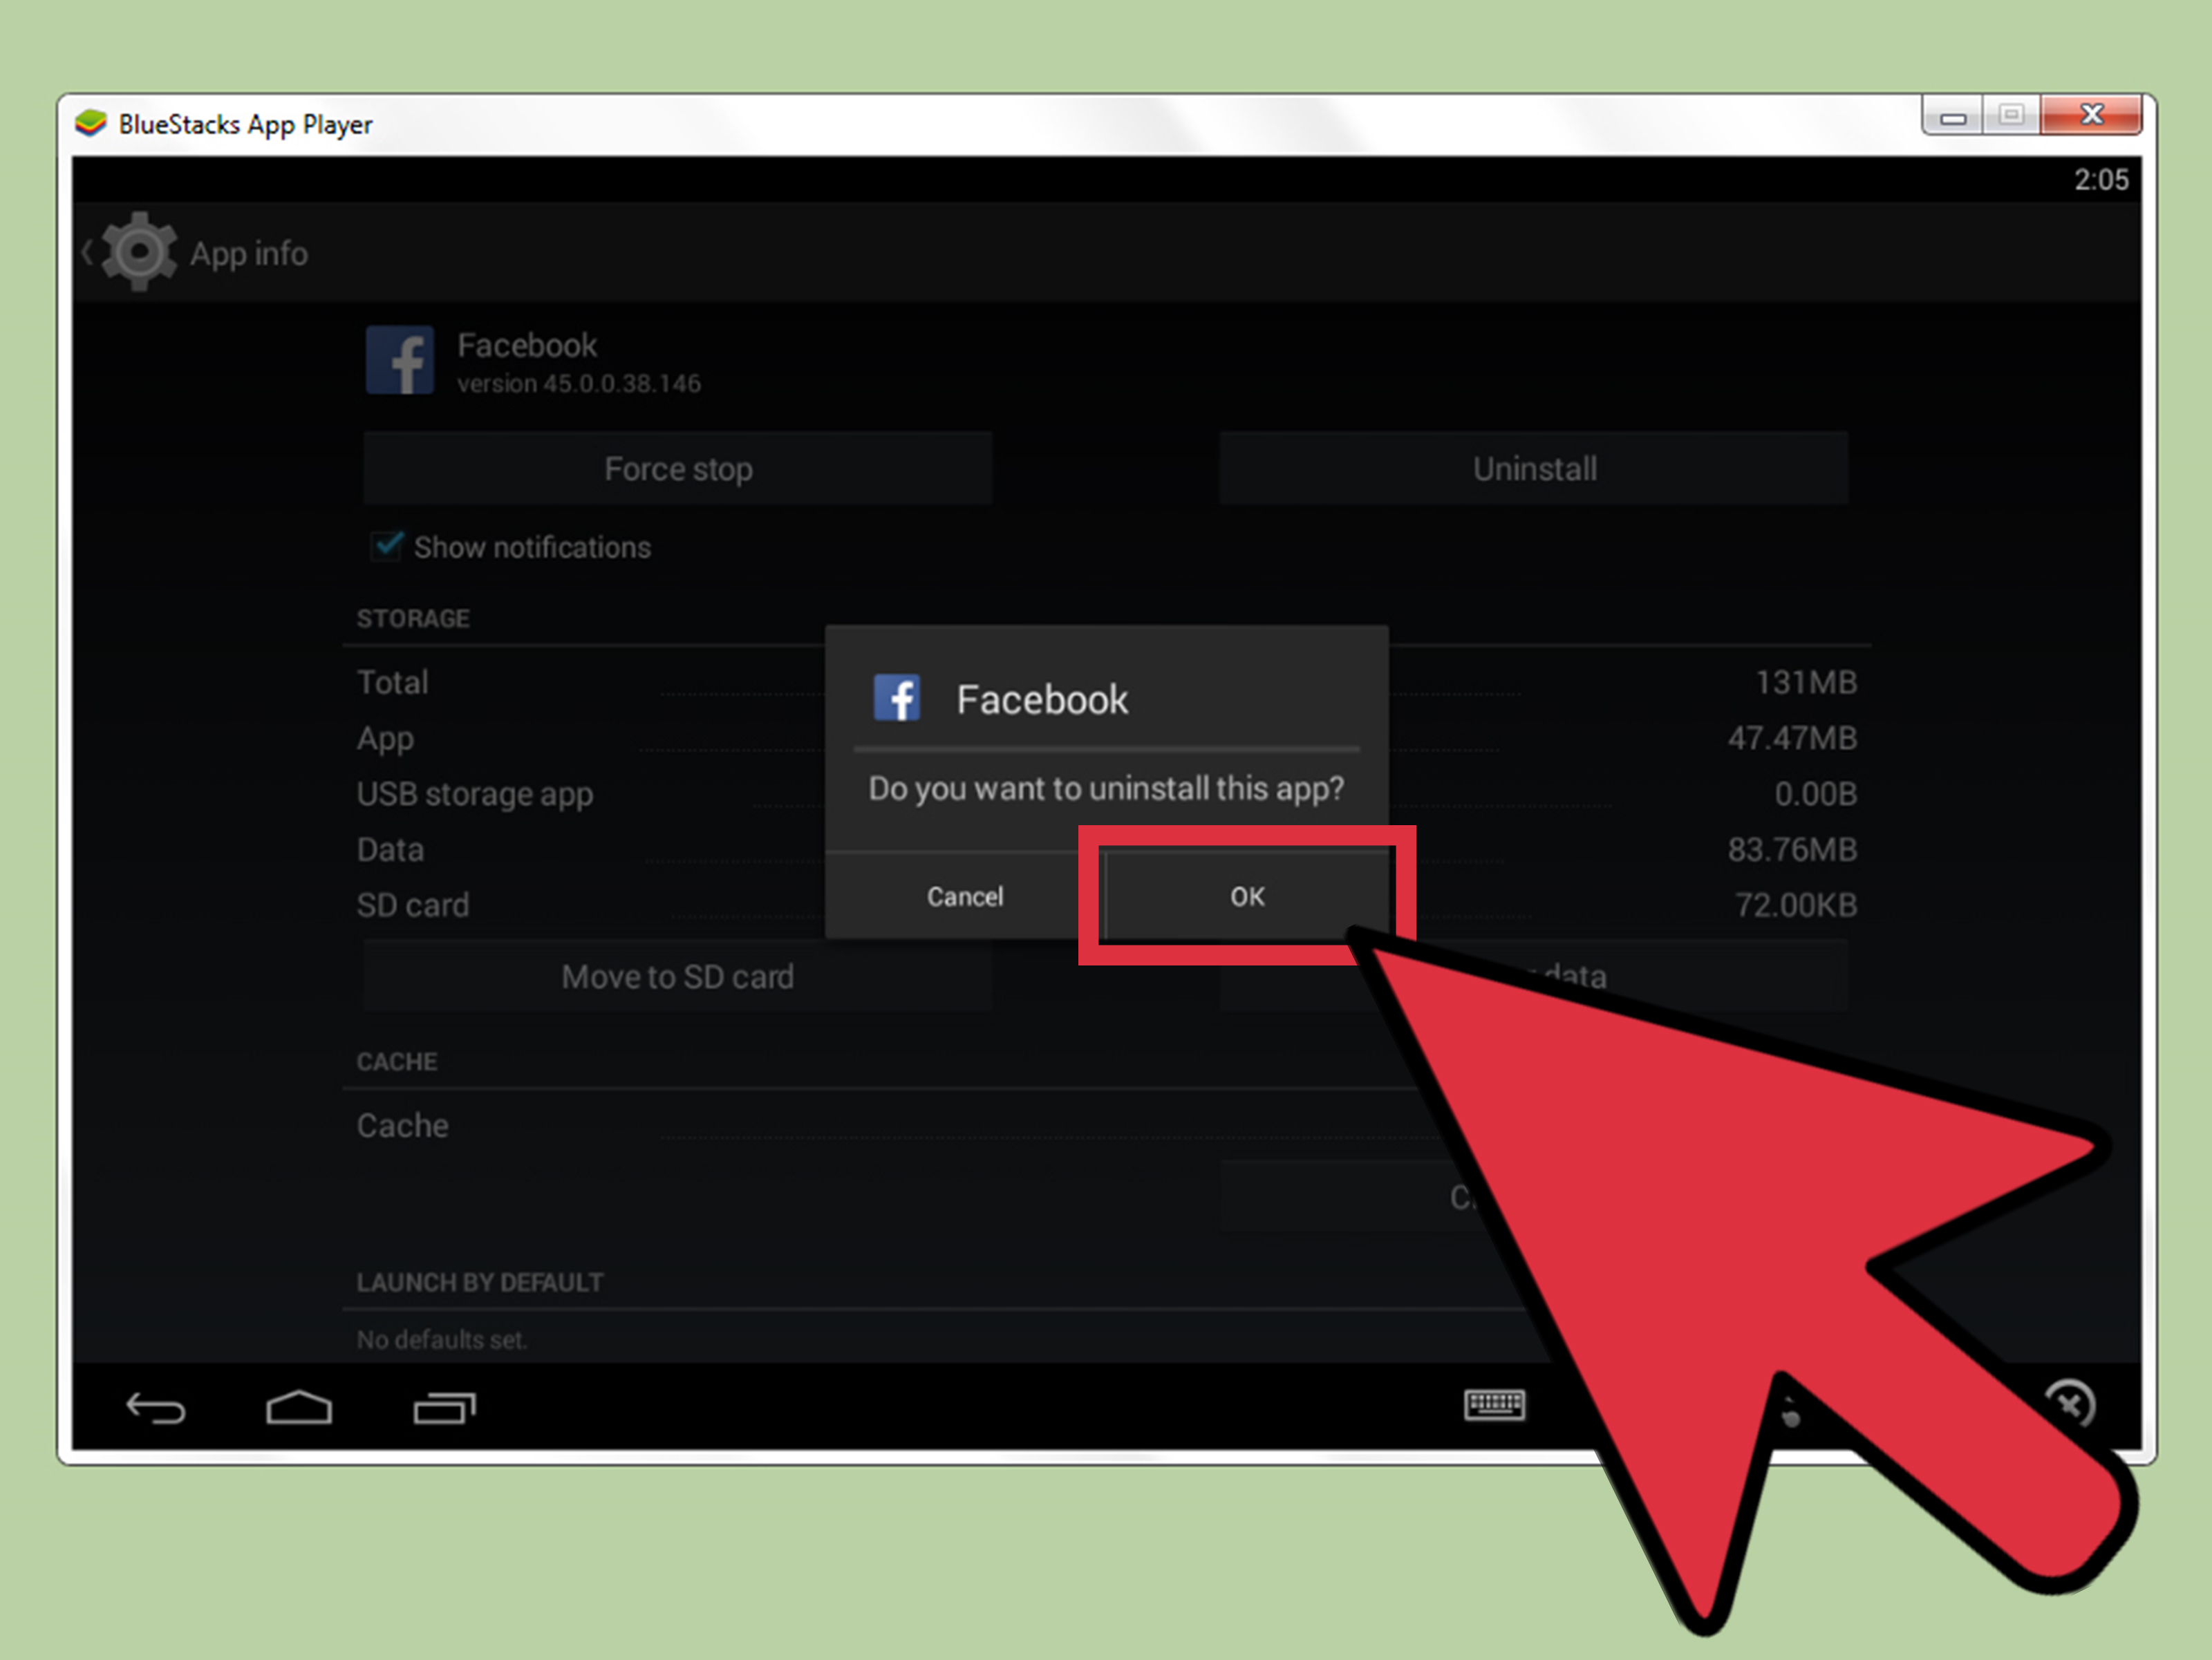Click the '83.76MB' data value
Image resolution: width=2212 pixels, height=1660 pixels.
coord(1792,849)
